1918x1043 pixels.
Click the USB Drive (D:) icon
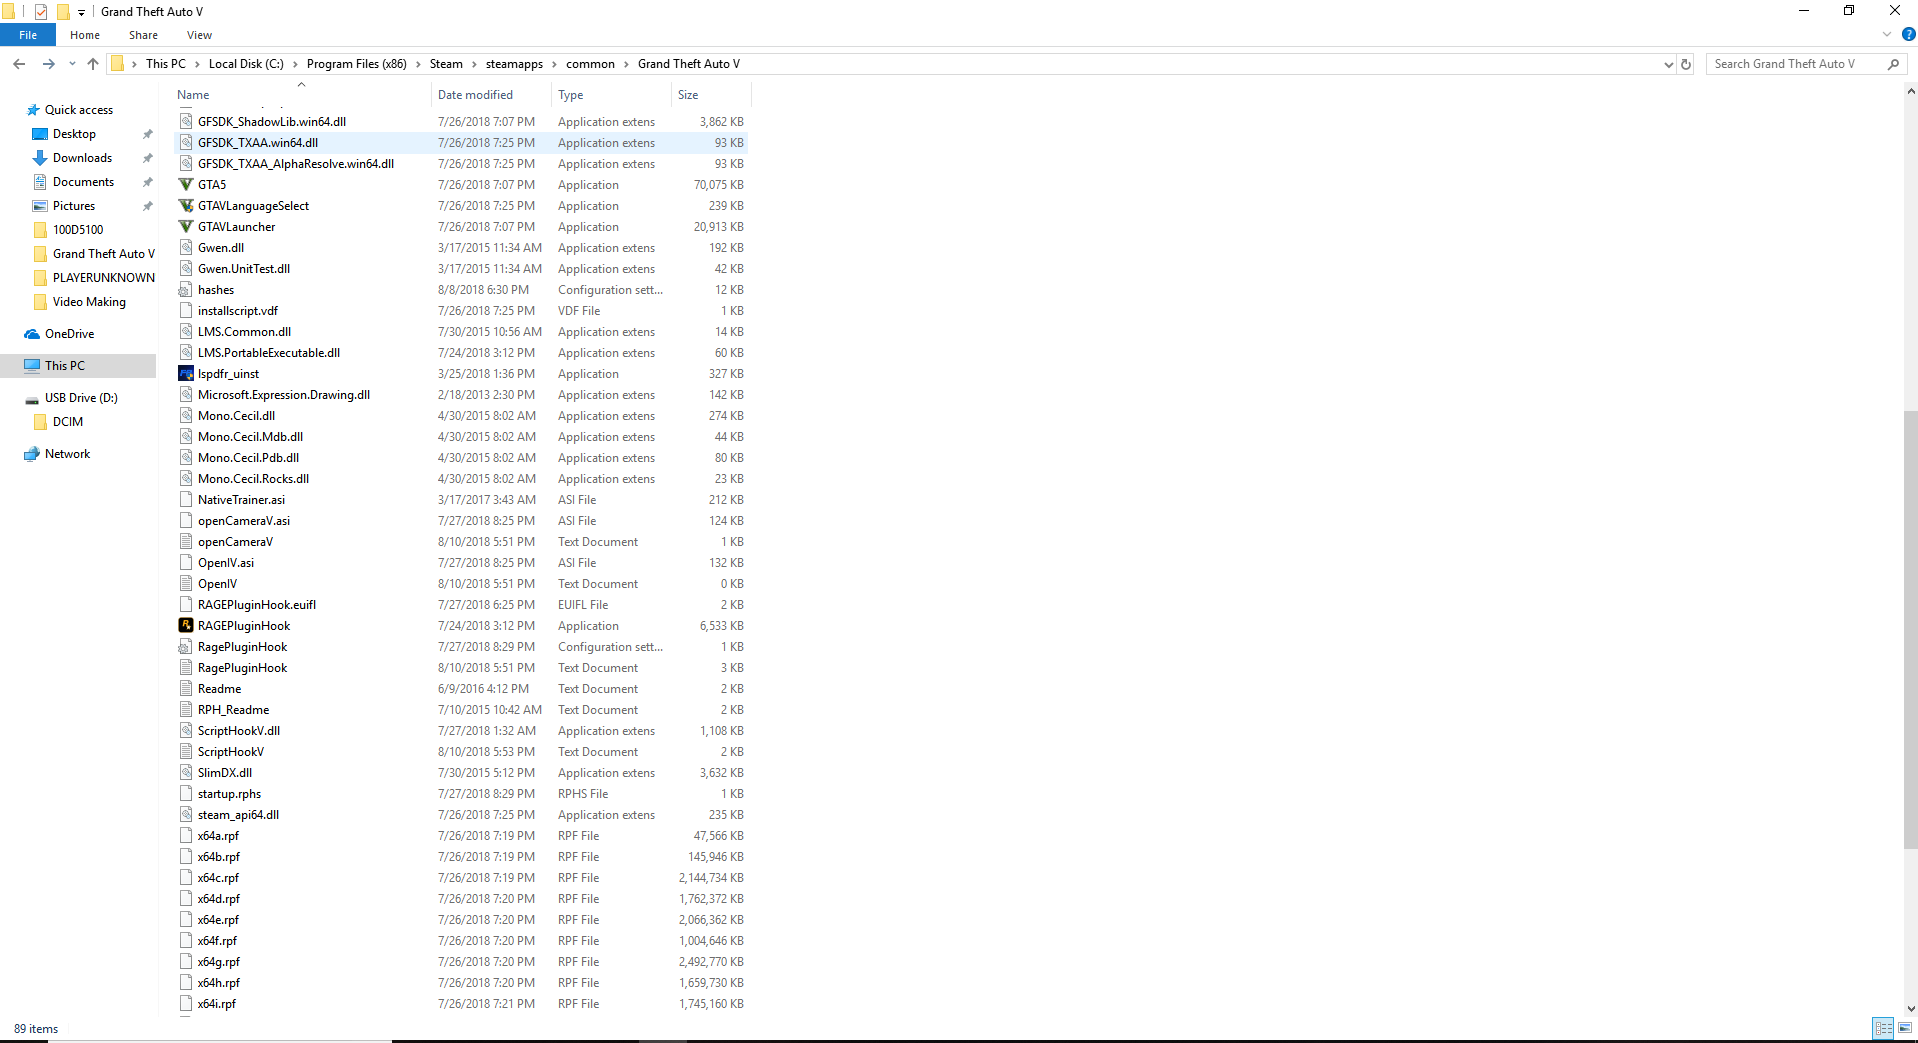pyautogui.click(x=32, y=398)
